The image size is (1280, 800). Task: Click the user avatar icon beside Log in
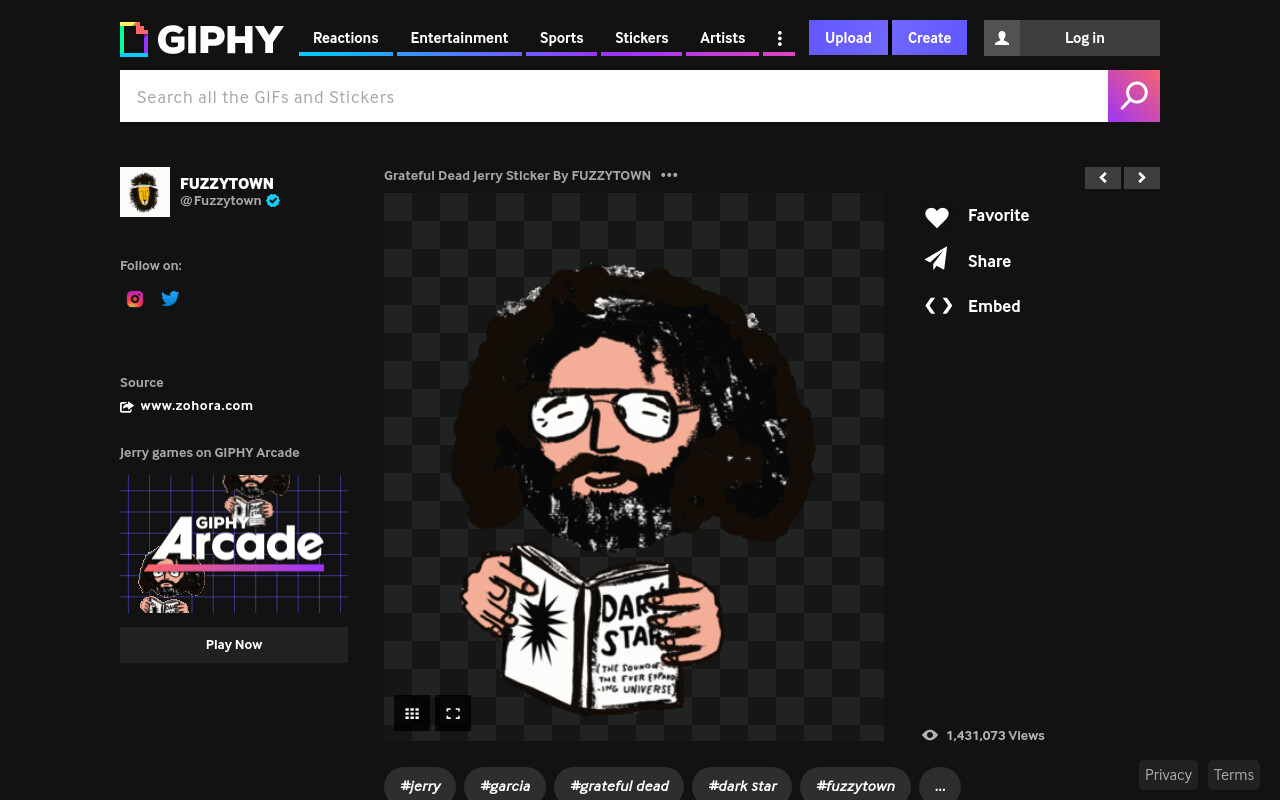[x=1002, y=38]
